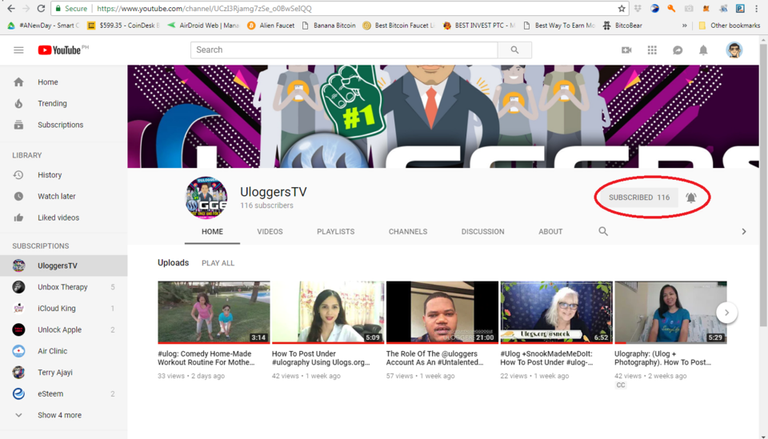Click the channel tabs next chevron

(744, 231)
